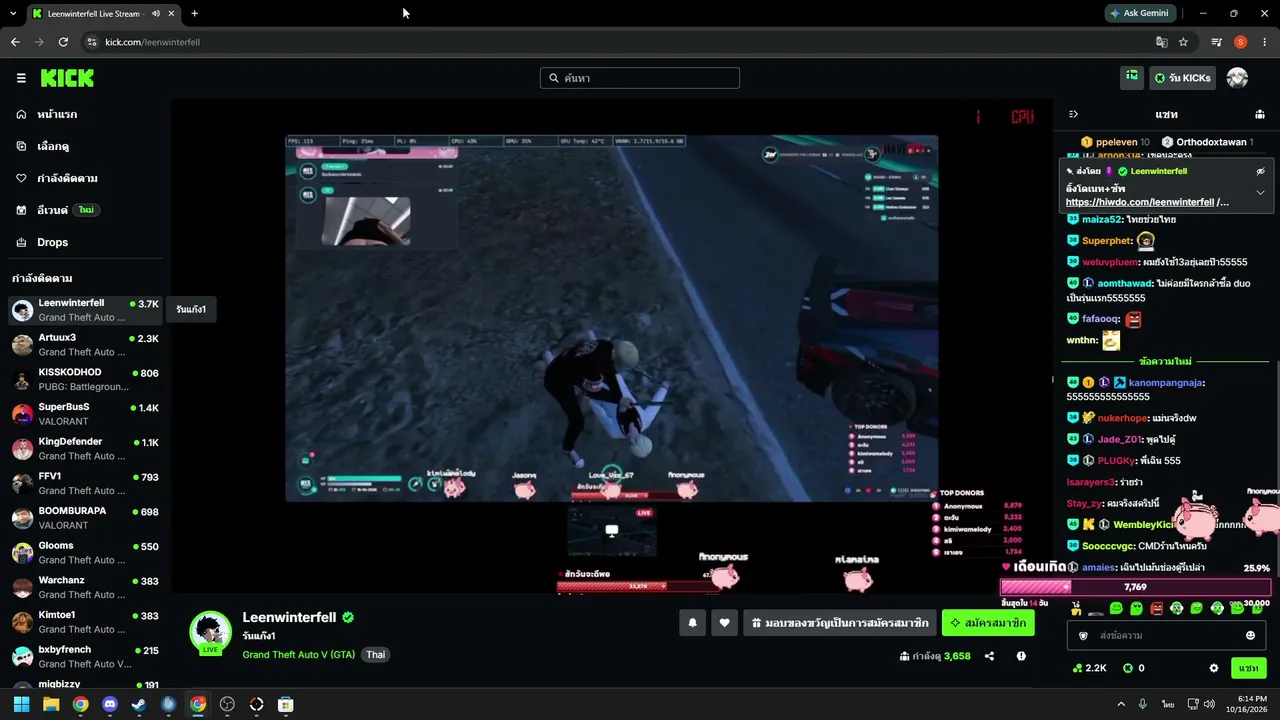Open chat settings gear
This screenshot has height=720, width=1280.
coord(1214,668)
